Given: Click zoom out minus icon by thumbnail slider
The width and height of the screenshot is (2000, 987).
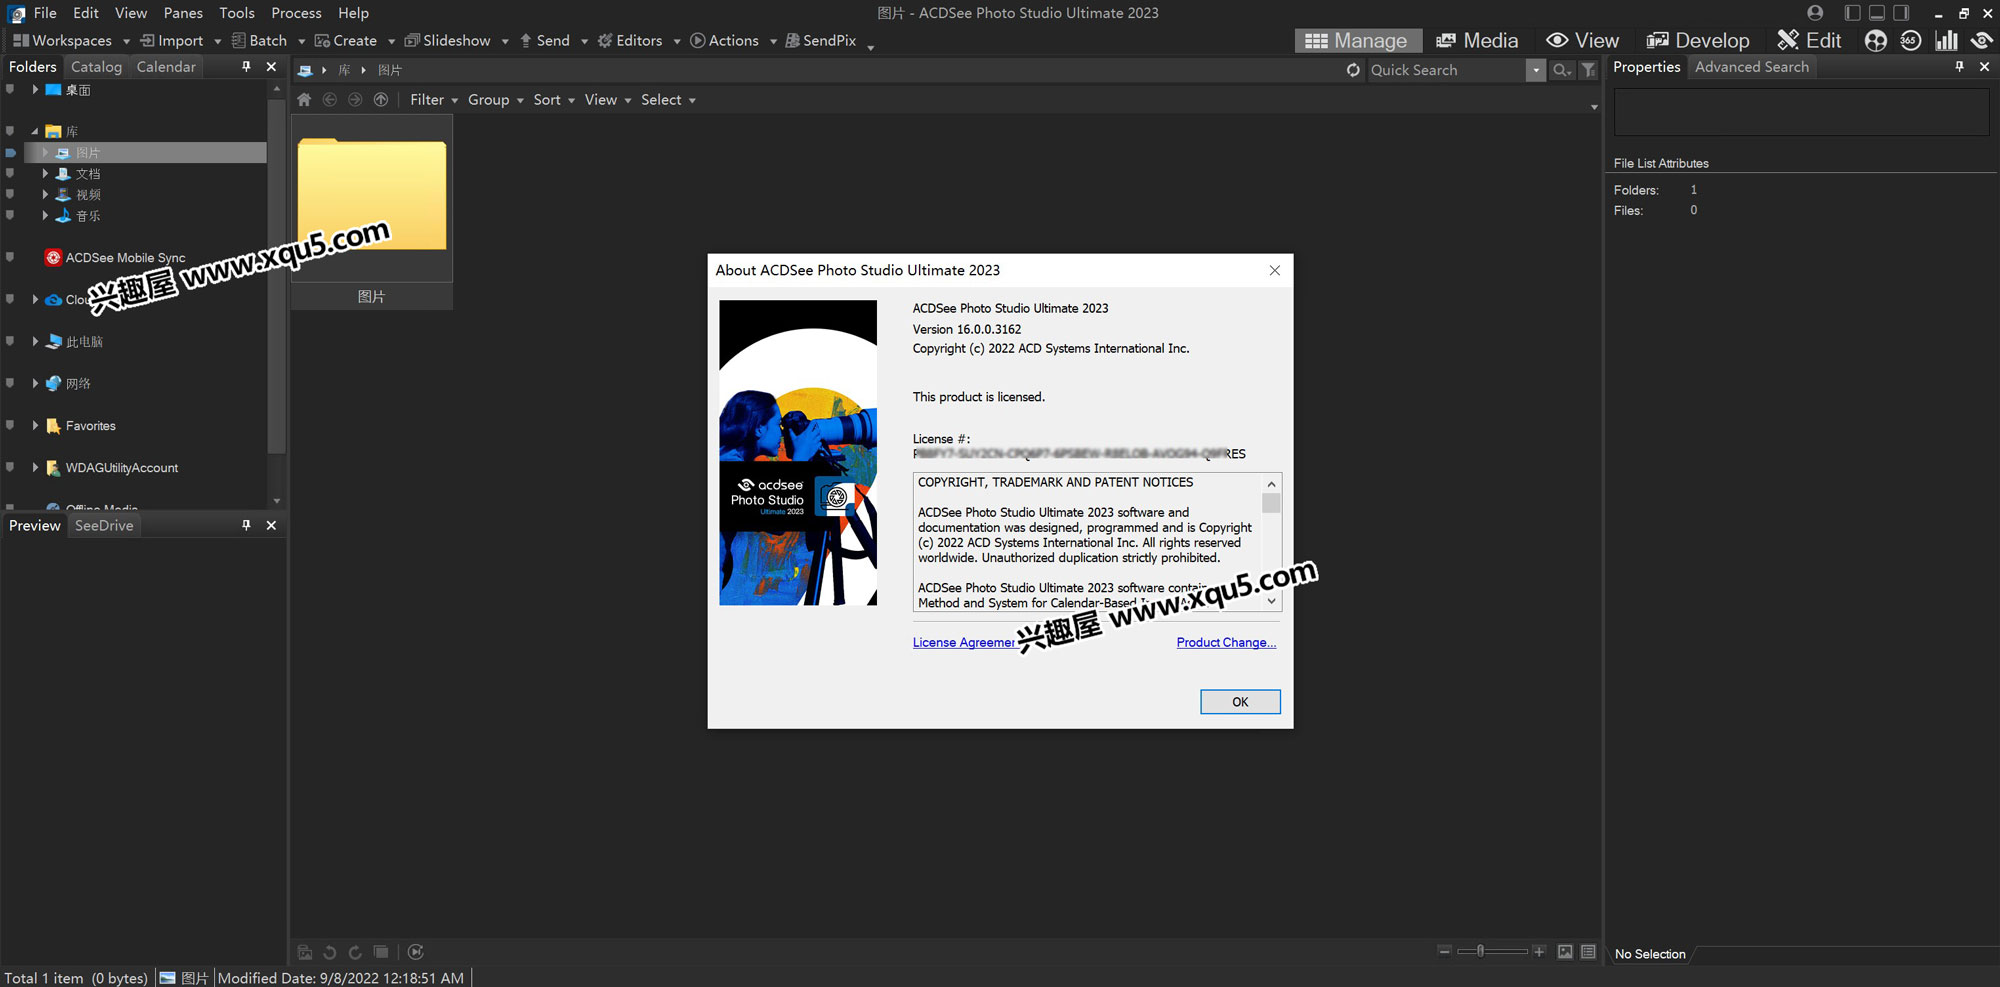Looking at the screenshot, I should [1444, 951].
